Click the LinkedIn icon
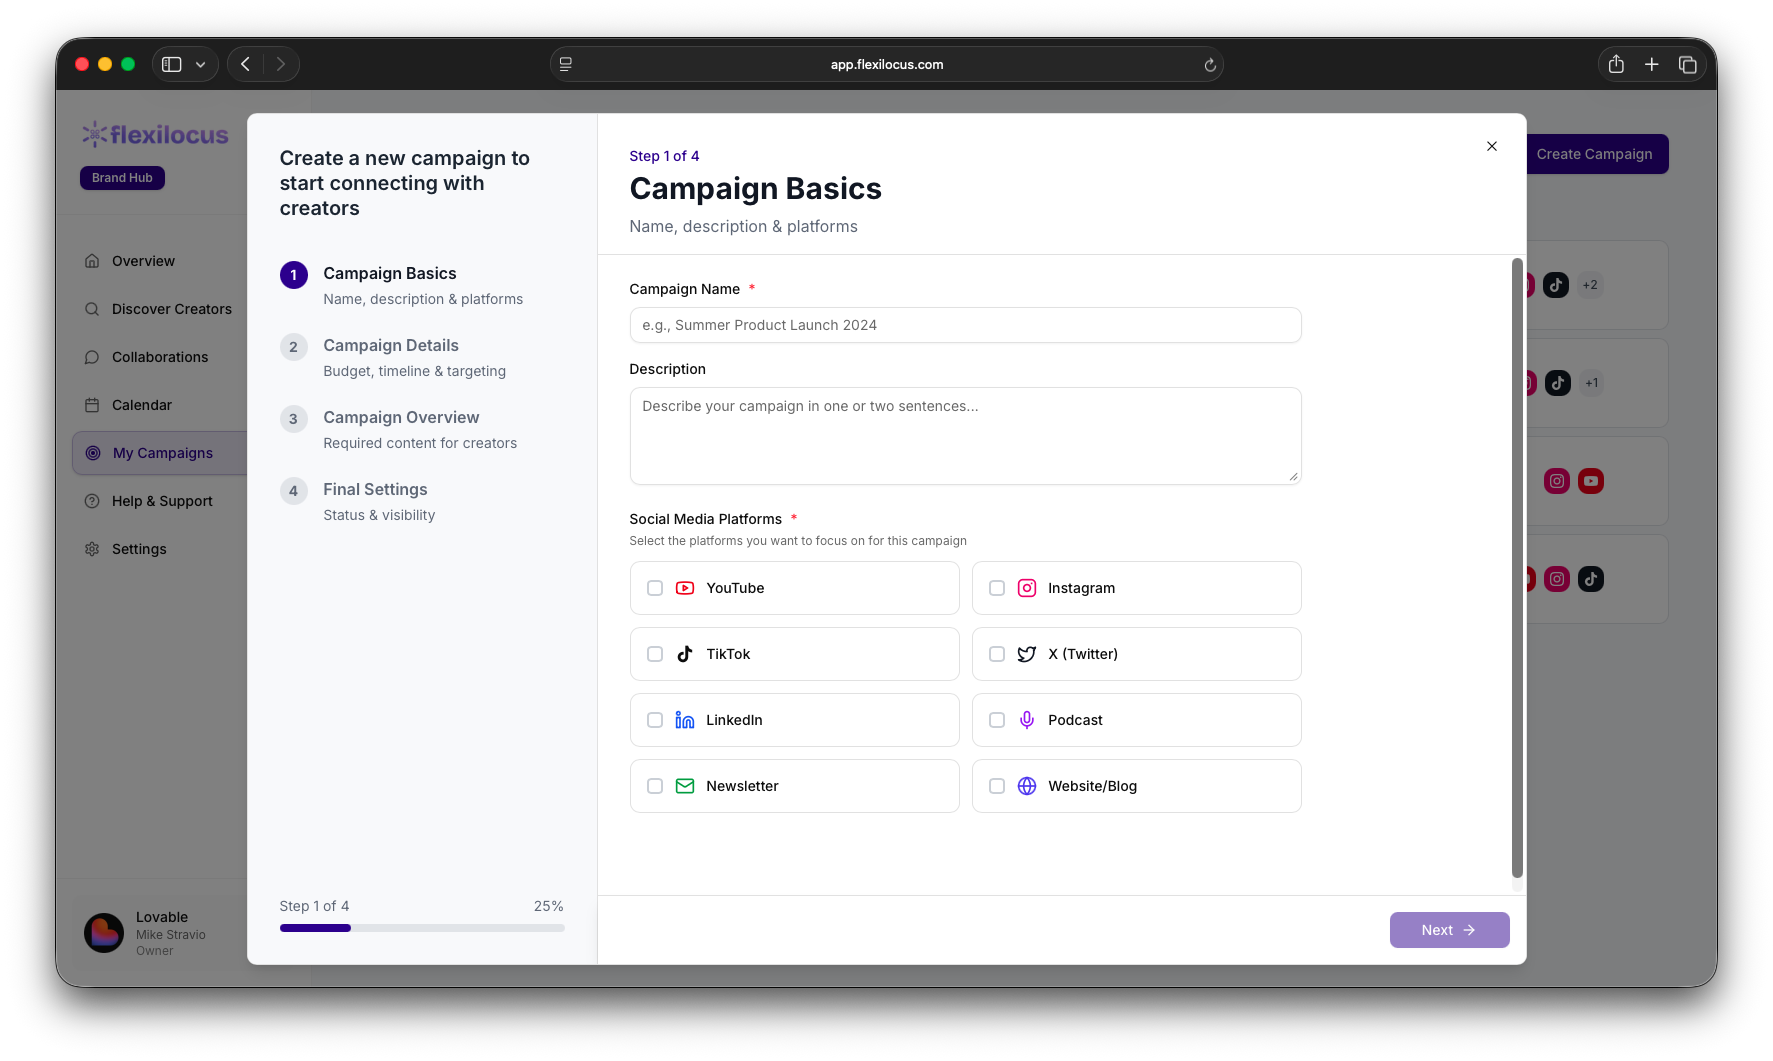 click(x=684, y=720)
